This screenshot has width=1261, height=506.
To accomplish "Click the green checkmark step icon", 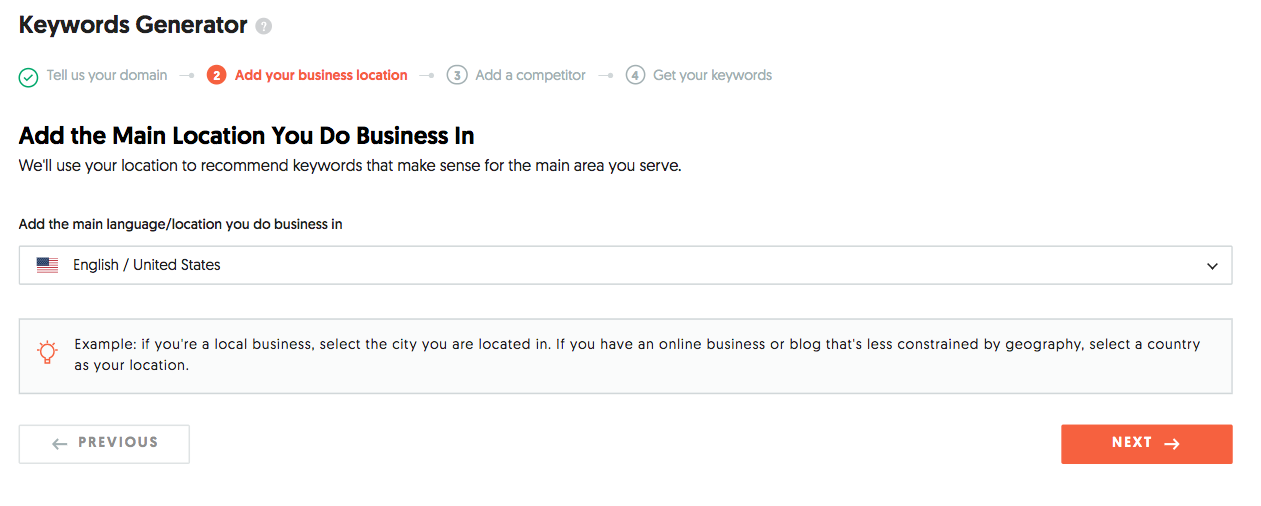I will [29, 76].
